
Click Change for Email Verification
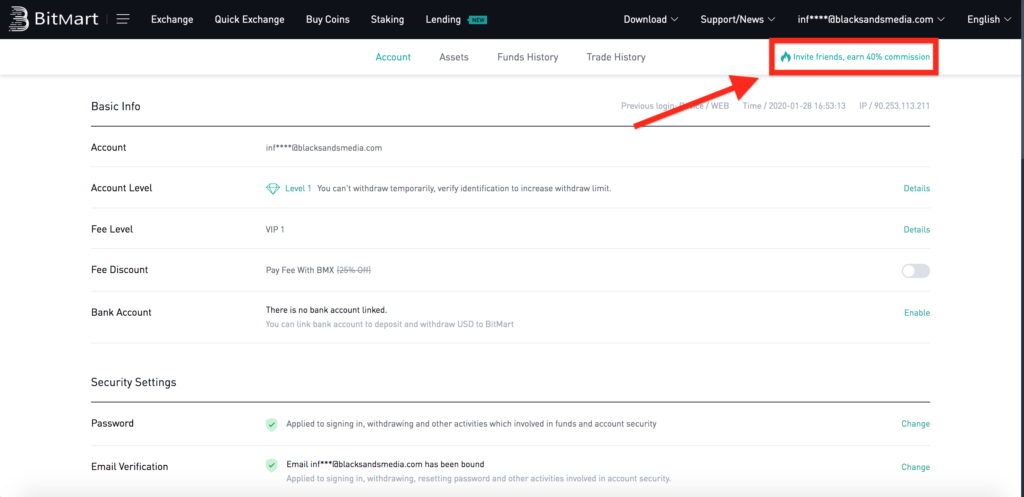[x=916, y=467]
